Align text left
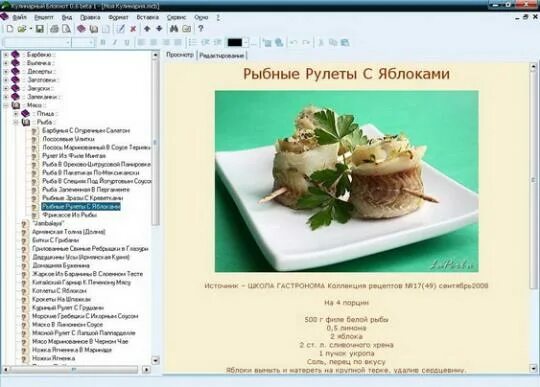540x387 pixels. click(x=141, y=42)
